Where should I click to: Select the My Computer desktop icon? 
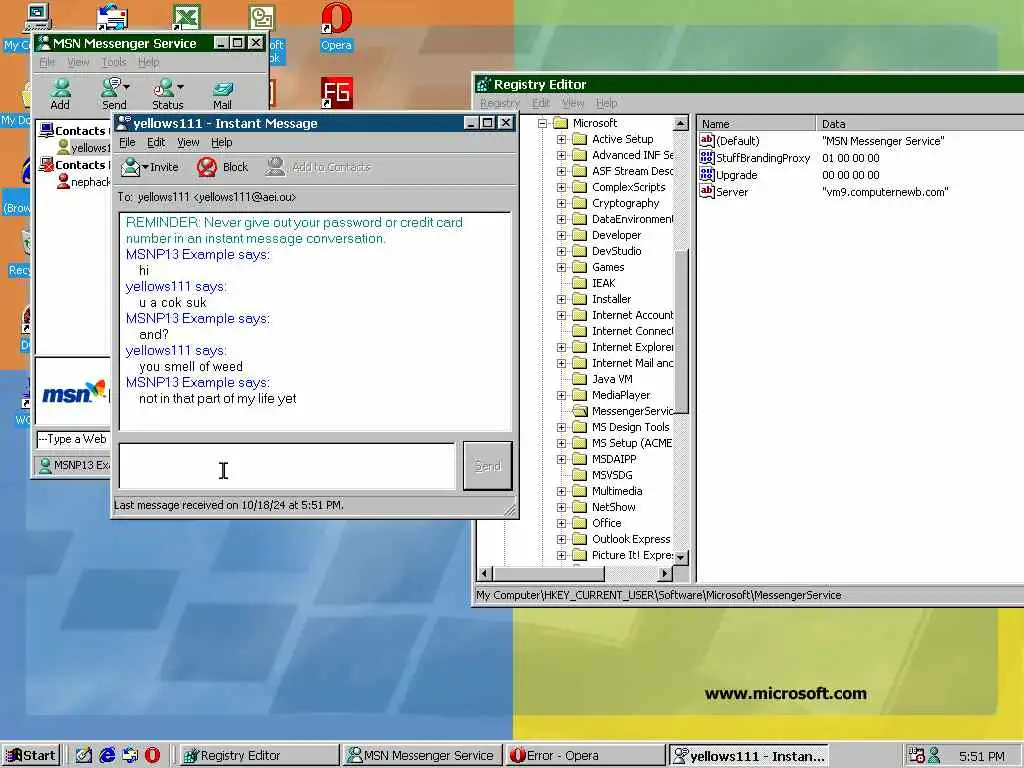pos(38,17)
